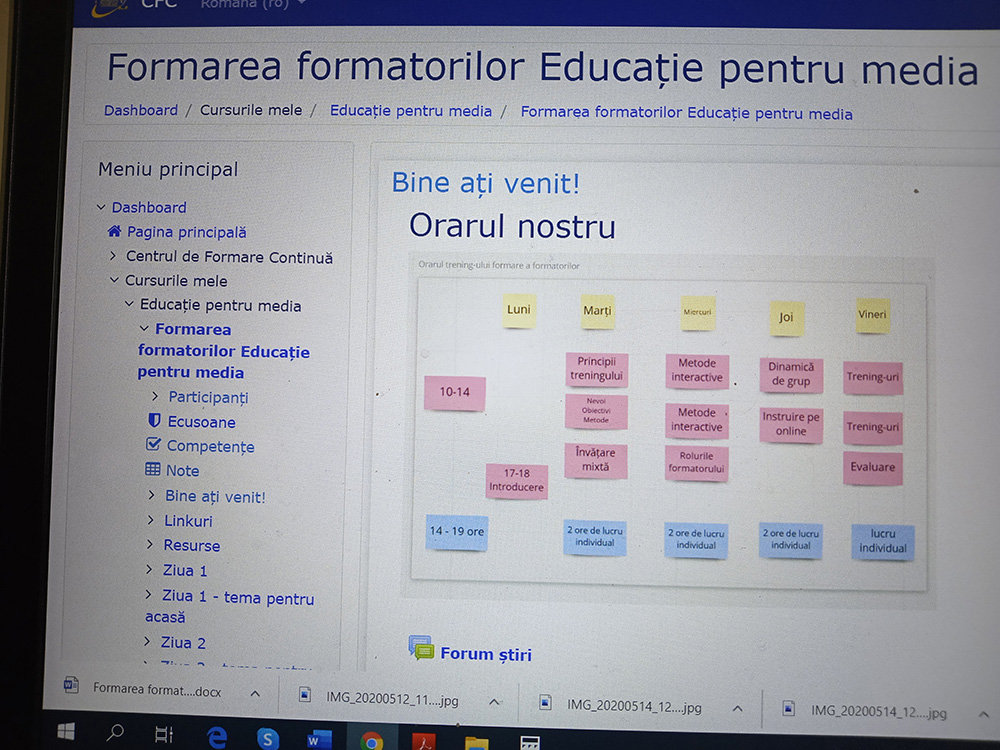The height and width of the screenshot is (750, 1000).
Task: Click the Windows Start button
Action: coord(65,731)
